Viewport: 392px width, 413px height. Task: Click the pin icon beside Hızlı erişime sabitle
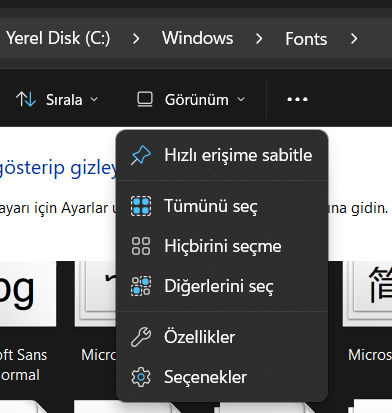pos(141,155)
